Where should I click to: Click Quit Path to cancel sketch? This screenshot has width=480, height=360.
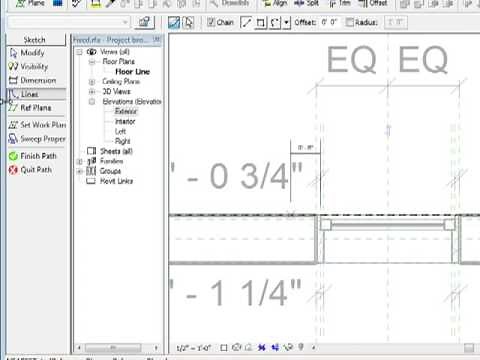click(31, 170)
